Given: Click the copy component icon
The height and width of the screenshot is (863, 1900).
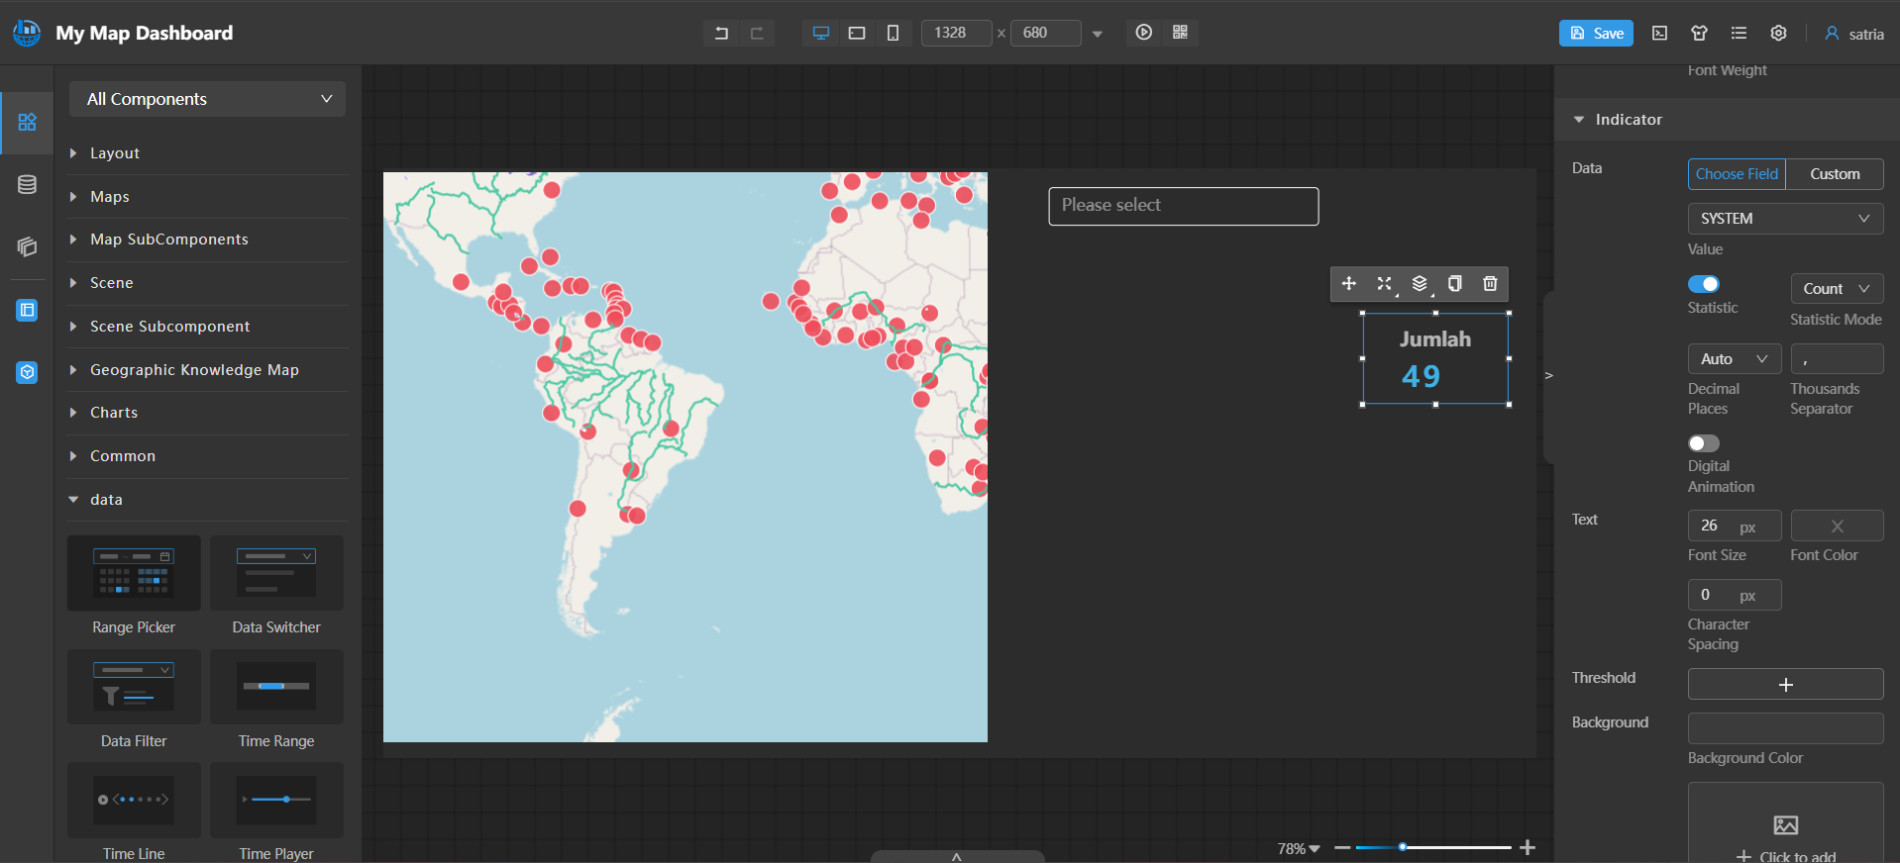Looking at the screenshot, I should tap(1454, 284).
